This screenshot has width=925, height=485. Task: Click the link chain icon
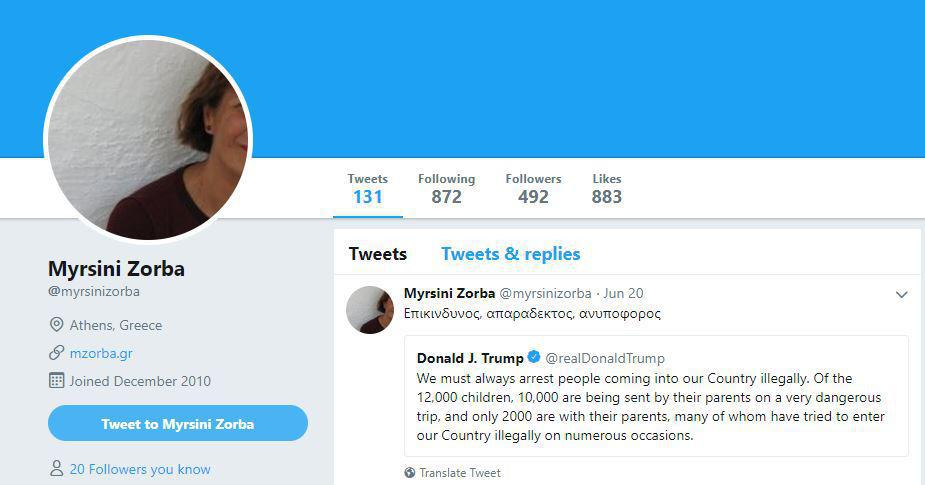[56, 353]
